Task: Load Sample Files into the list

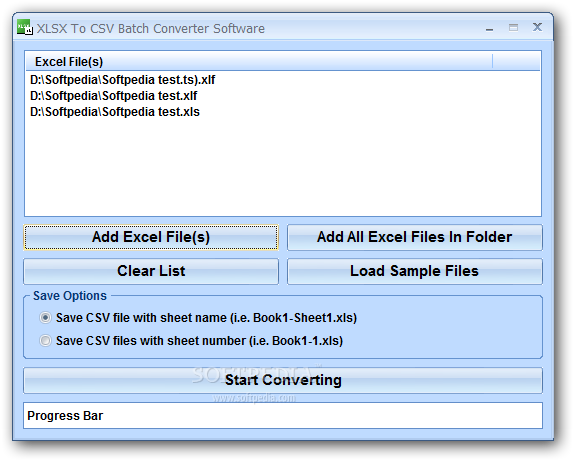Action: (x=414, y=271)
